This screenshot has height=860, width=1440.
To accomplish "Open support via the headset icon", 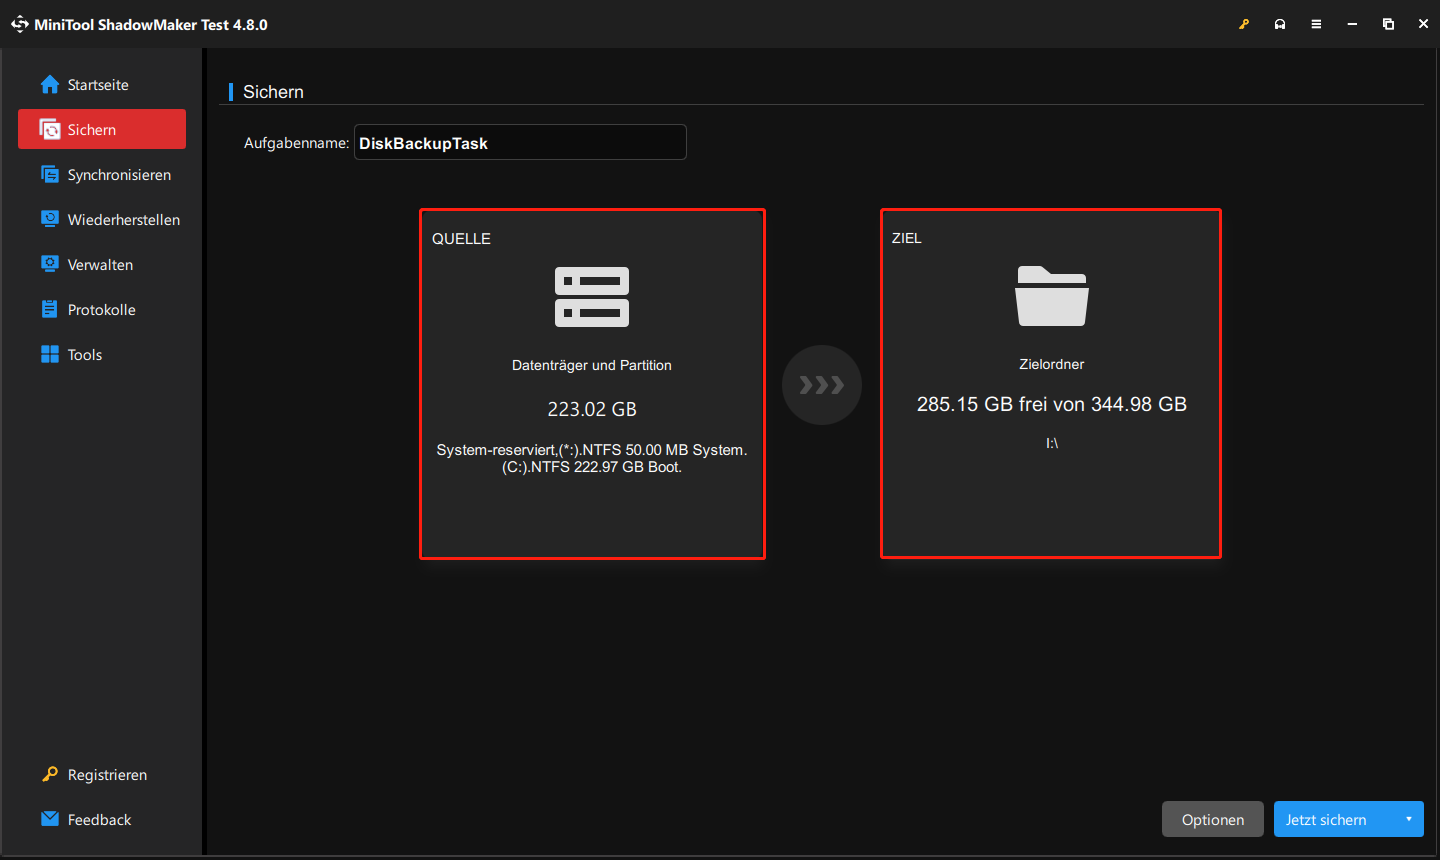I will tap(1280, 24).
